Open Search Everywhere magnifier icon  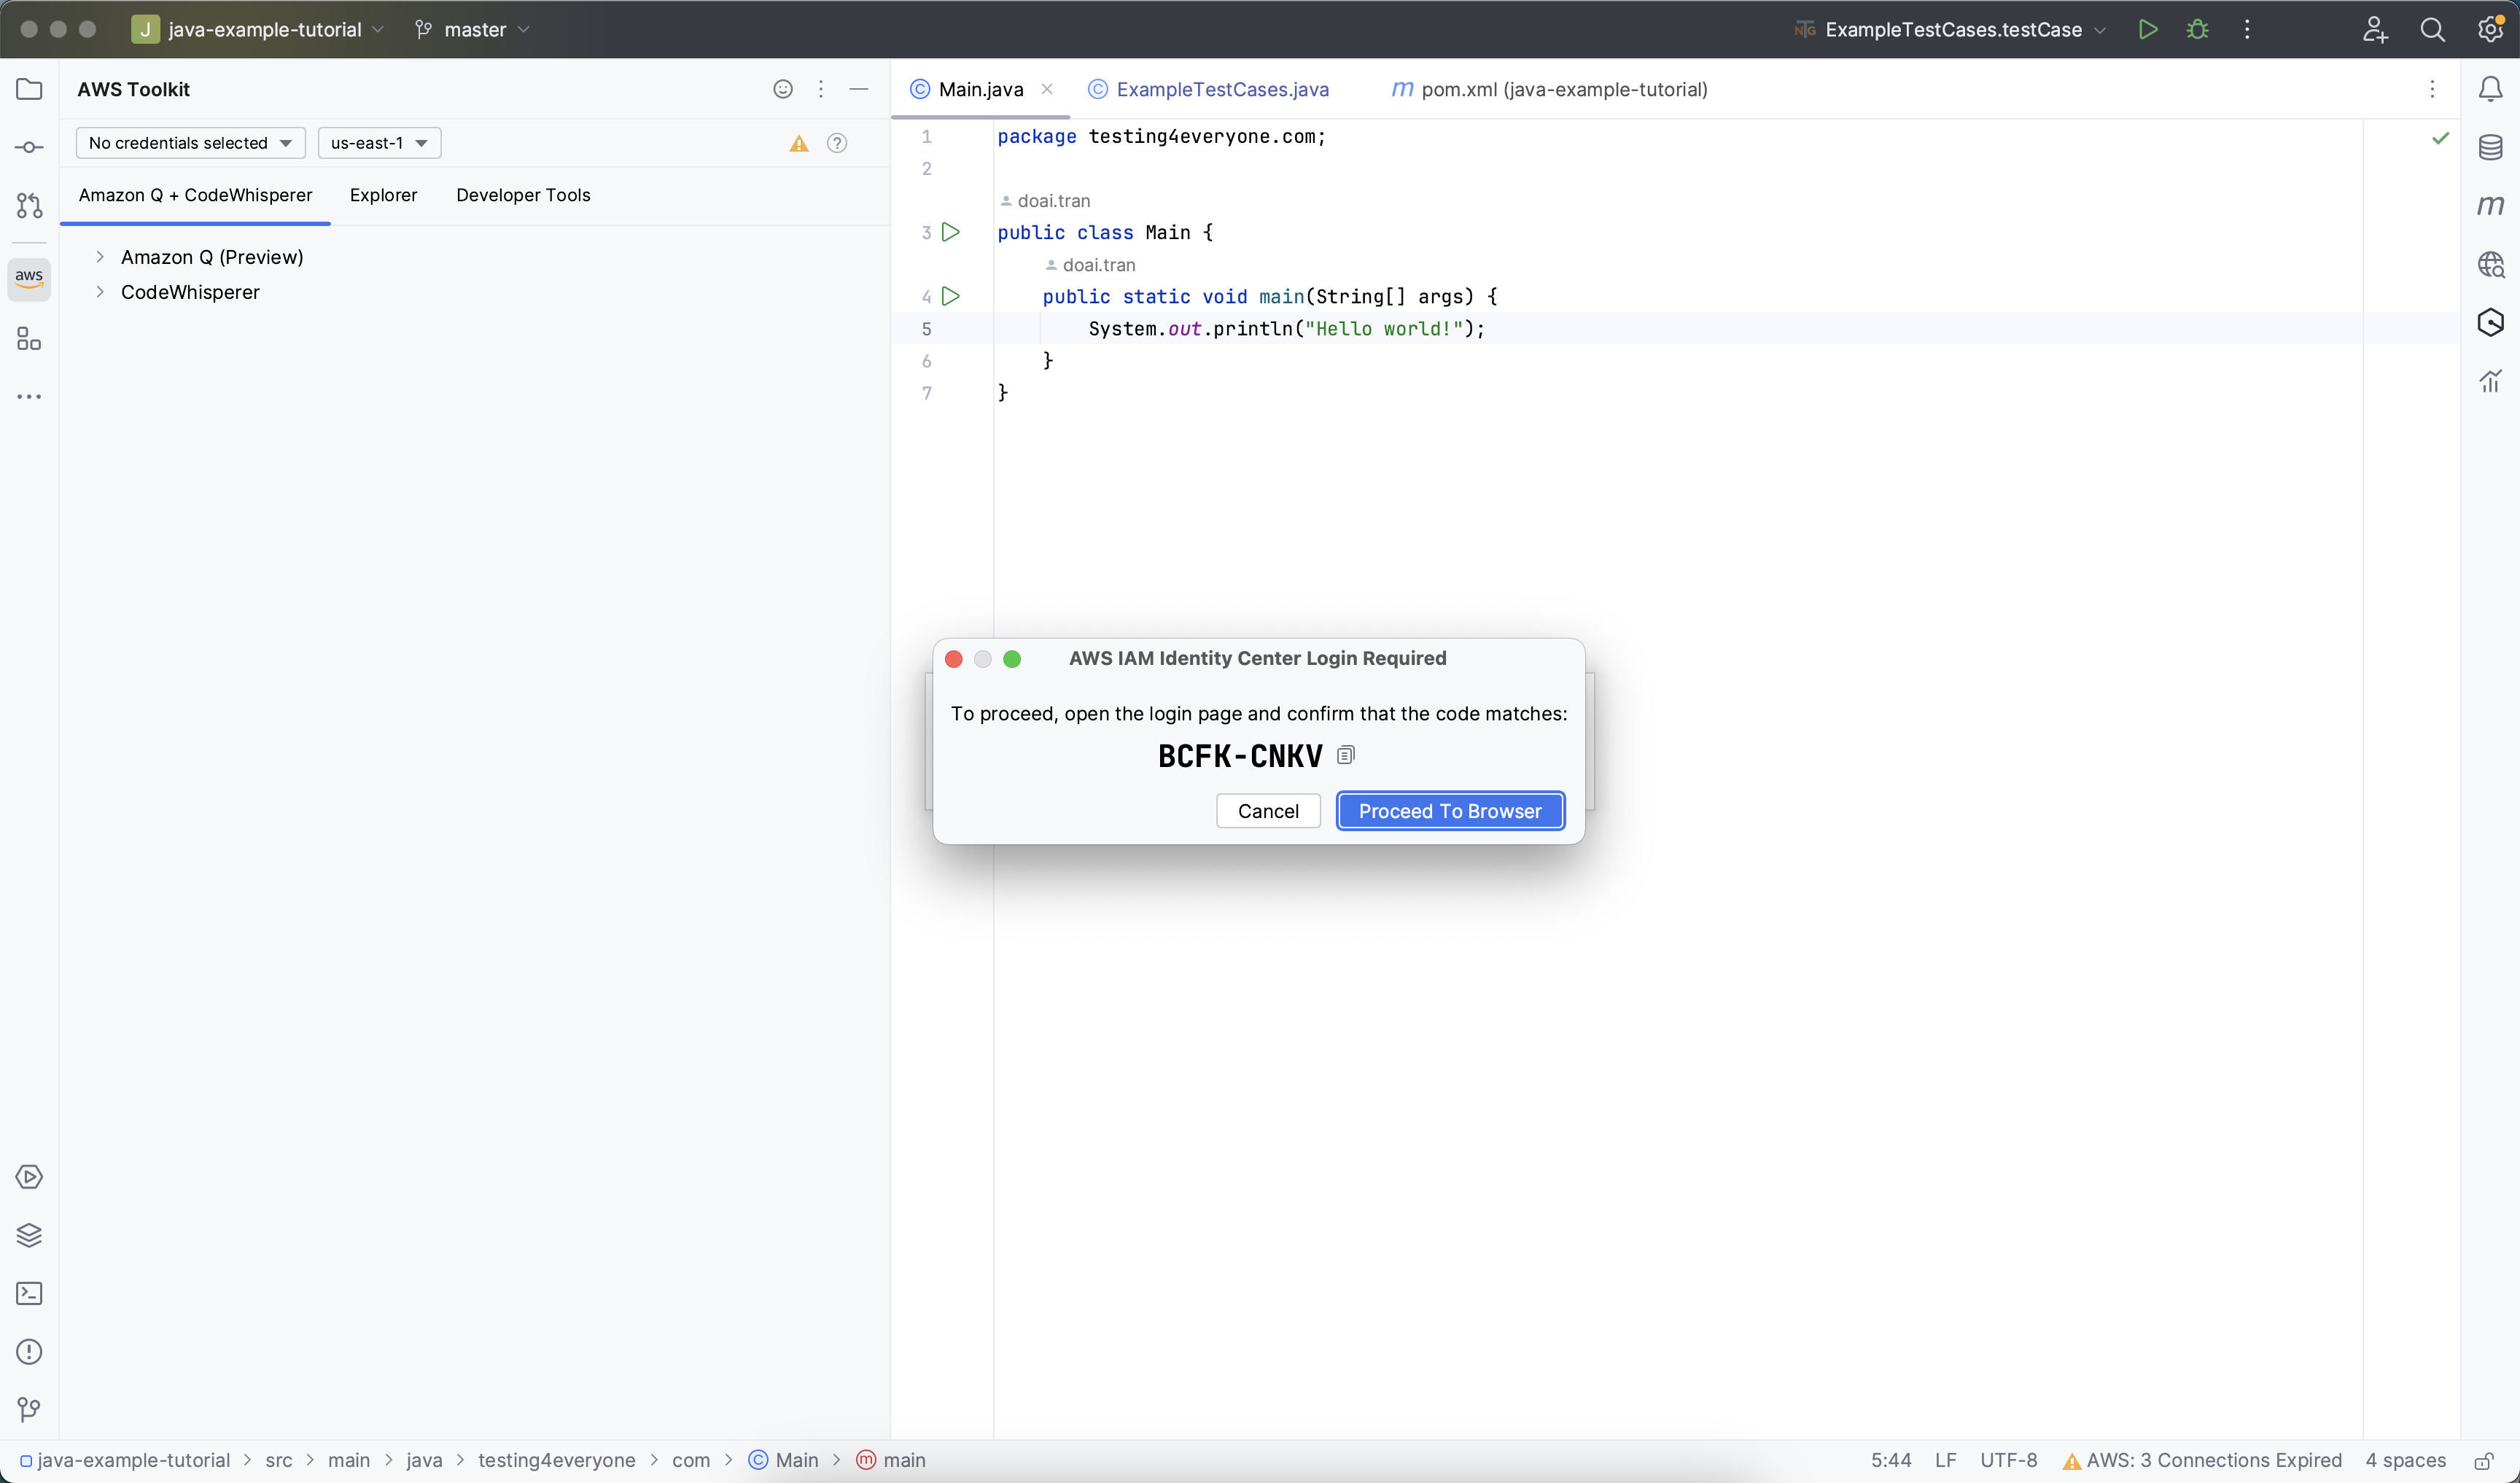(x=2432, y=29)
